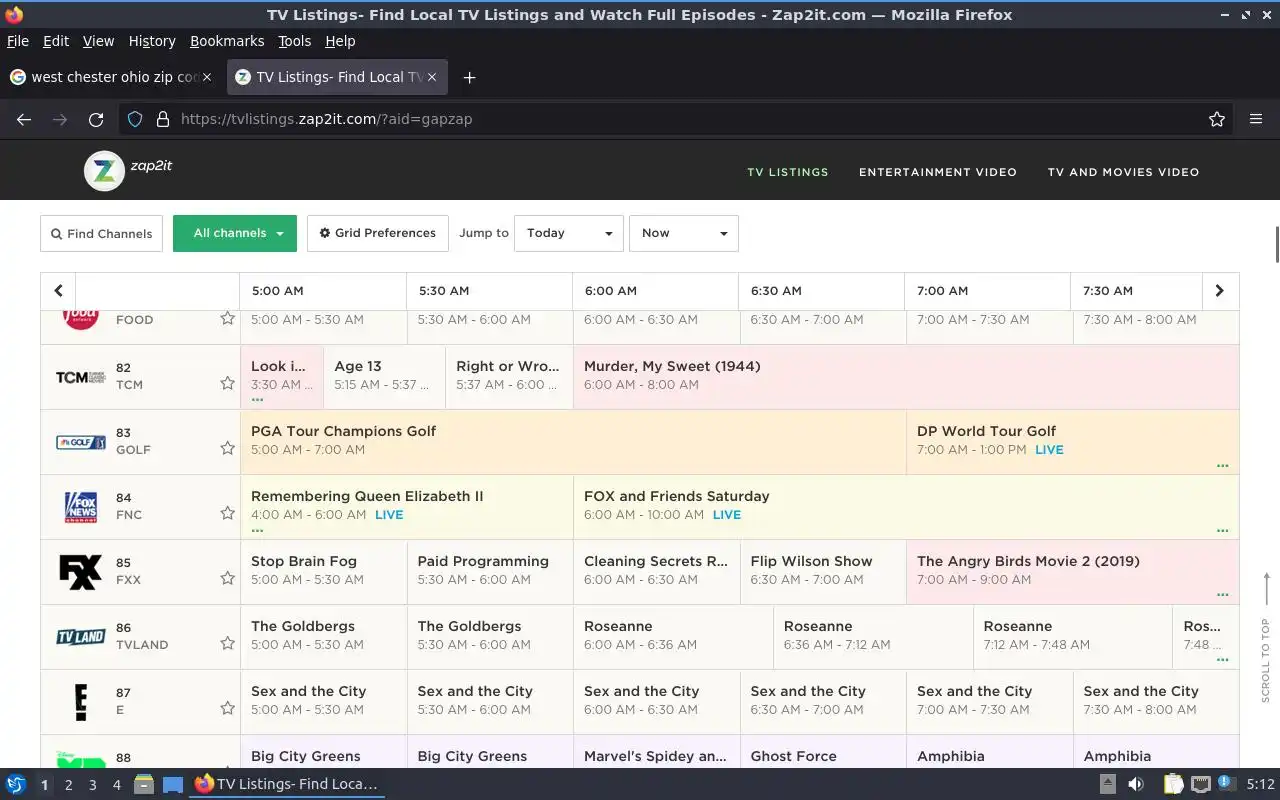This screenshot has height=800, width=1280.
Task: Favorite the FXX channel star
Action: pos(228,578)
